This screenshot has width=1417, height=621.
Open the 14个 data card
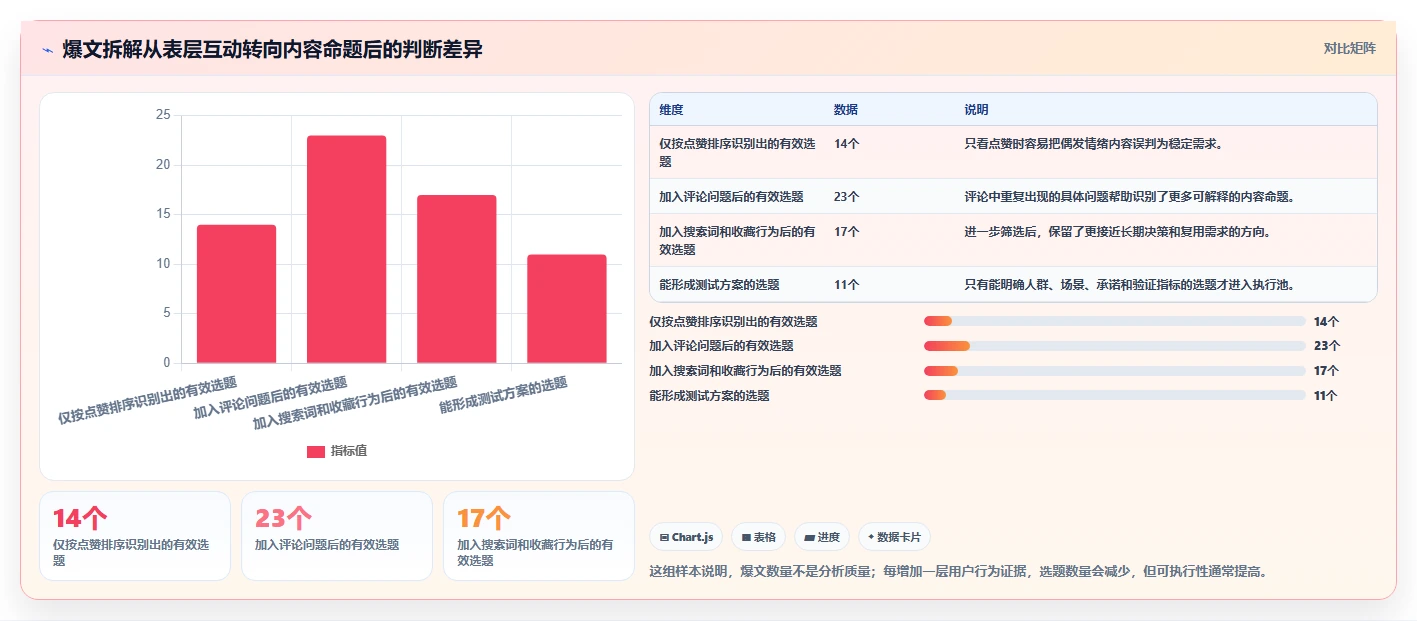coord(135,536)
